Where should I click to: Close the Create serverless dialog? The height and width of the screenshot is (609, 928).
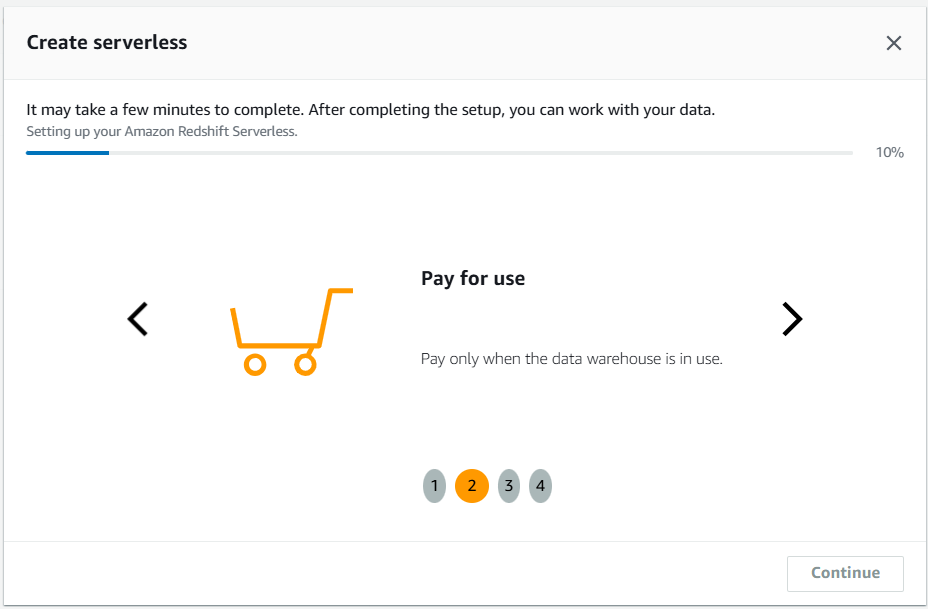(894, 43)
